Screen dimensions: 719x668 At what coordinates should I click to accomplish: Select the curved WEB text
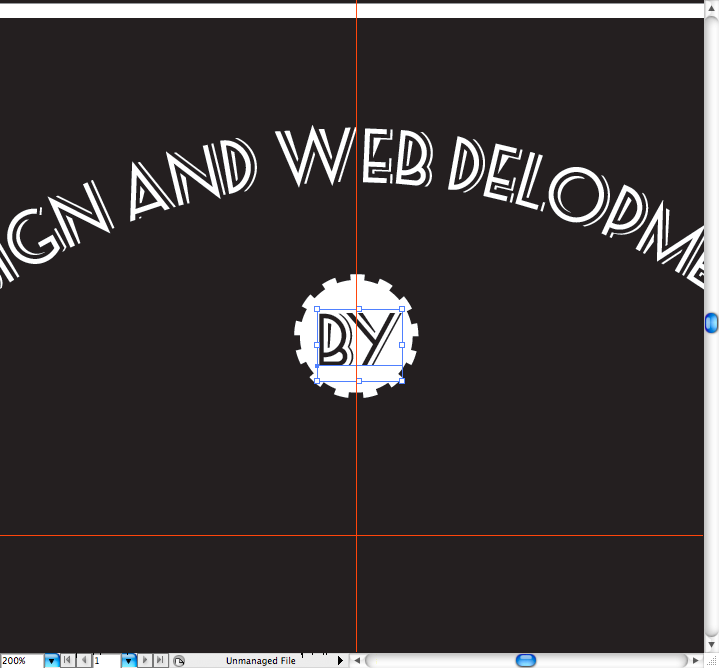tap(354, 157)
